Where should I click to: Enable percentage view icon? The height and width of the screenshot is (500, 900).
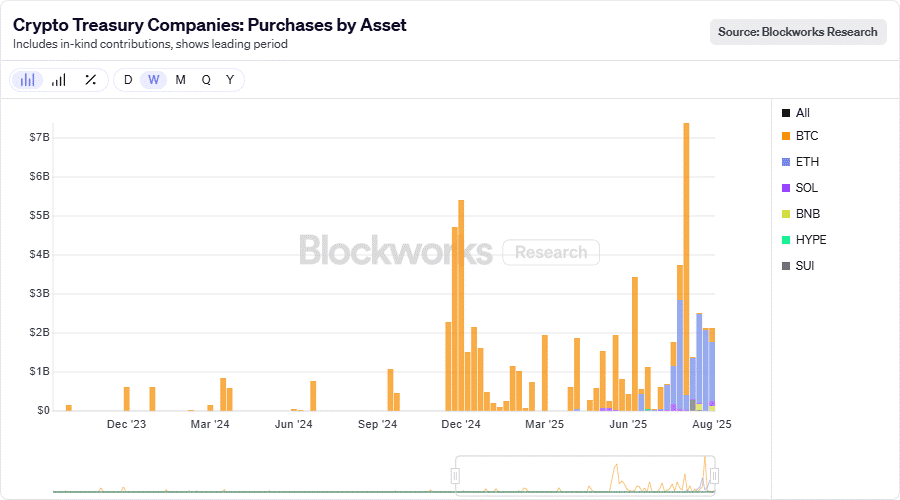point(90,80)
